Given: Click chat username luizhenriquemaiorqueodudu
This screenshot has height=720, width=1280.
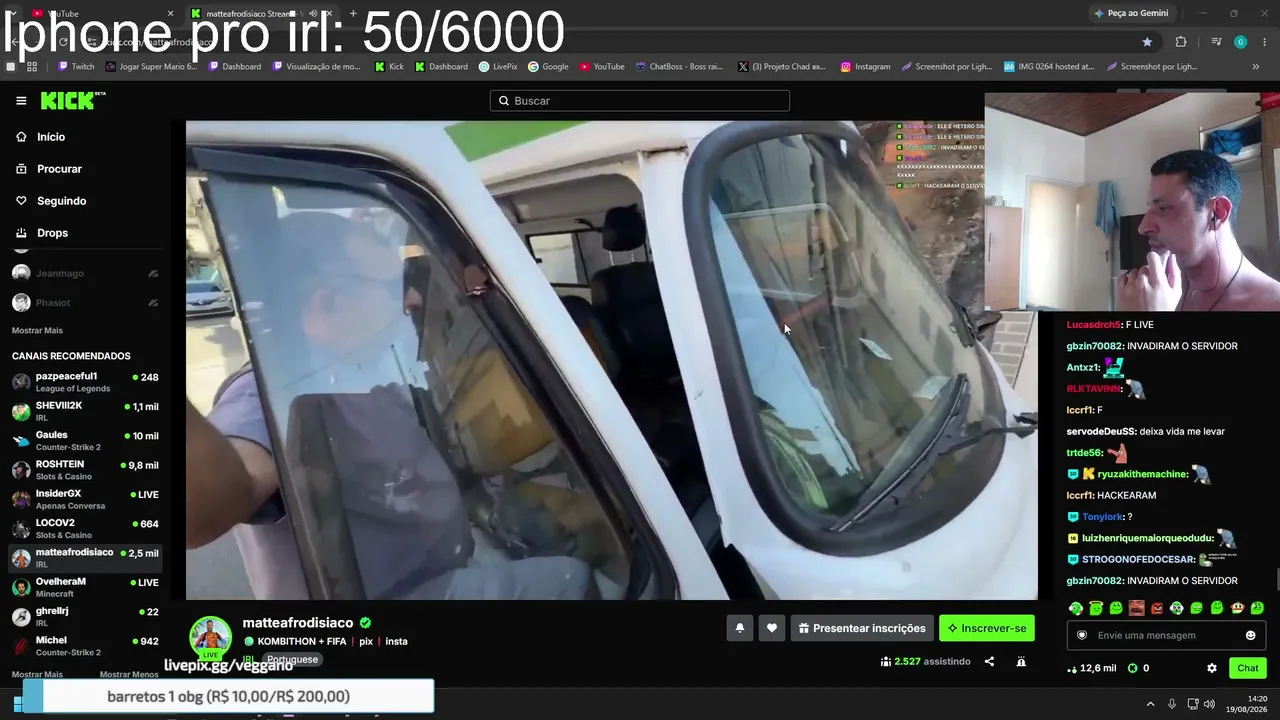Looking at the screenshot, I should pyautogui.click(x=1148, y=538).
